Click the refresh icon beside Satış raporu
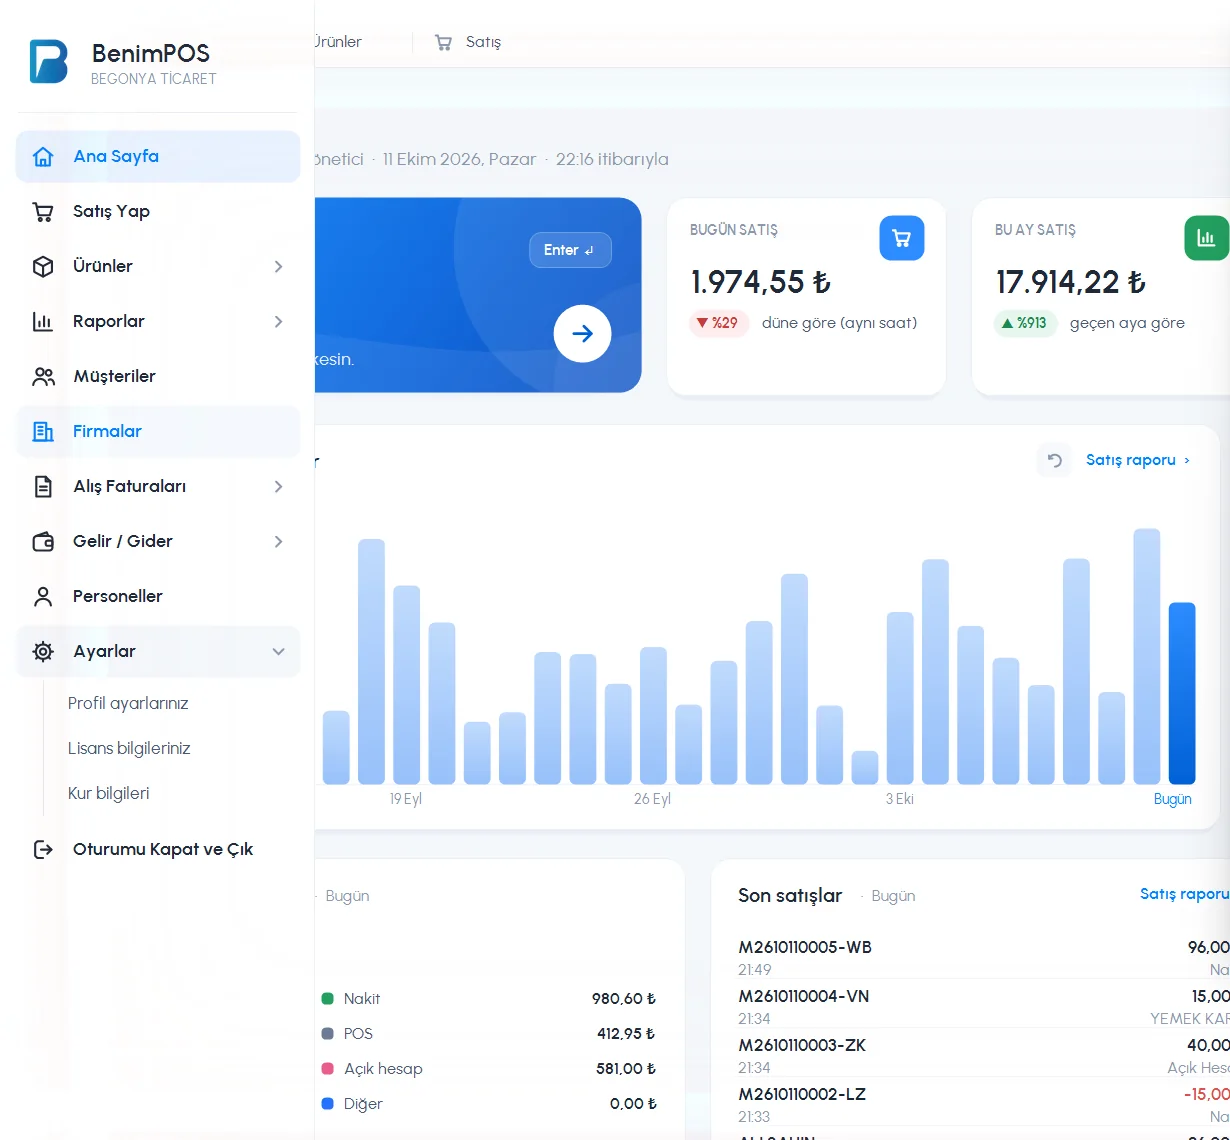 coord(1054,460)
